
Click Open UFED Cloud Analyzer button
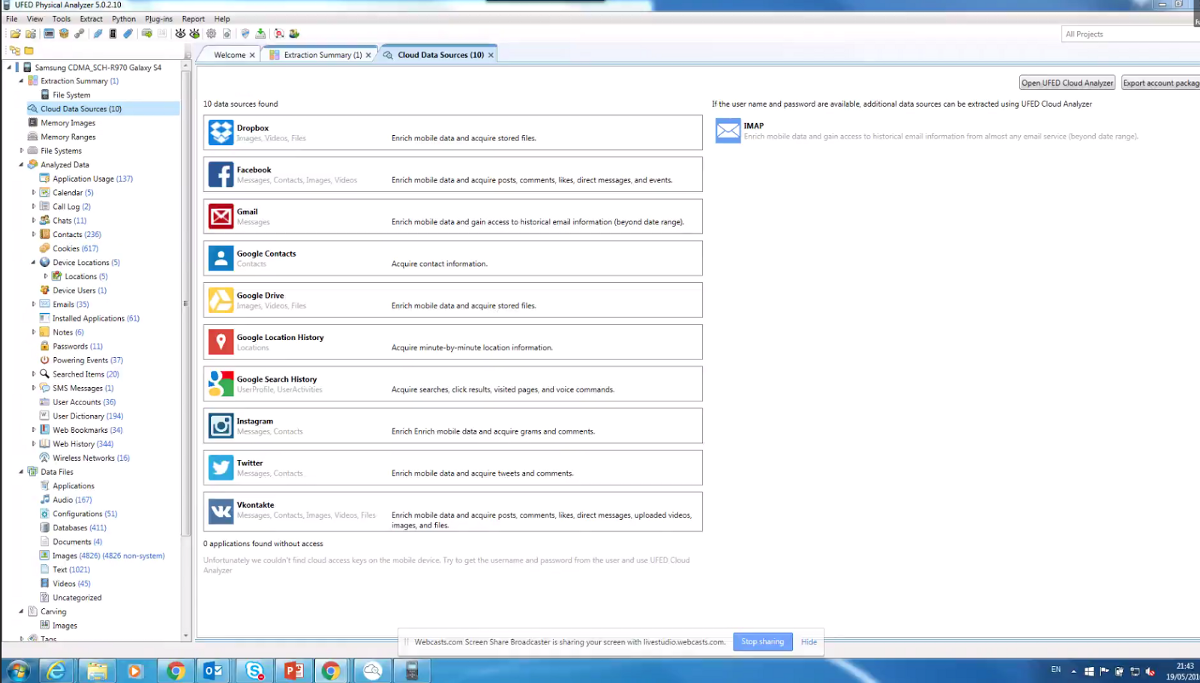pyautogui.click(x=1066, y=83)
